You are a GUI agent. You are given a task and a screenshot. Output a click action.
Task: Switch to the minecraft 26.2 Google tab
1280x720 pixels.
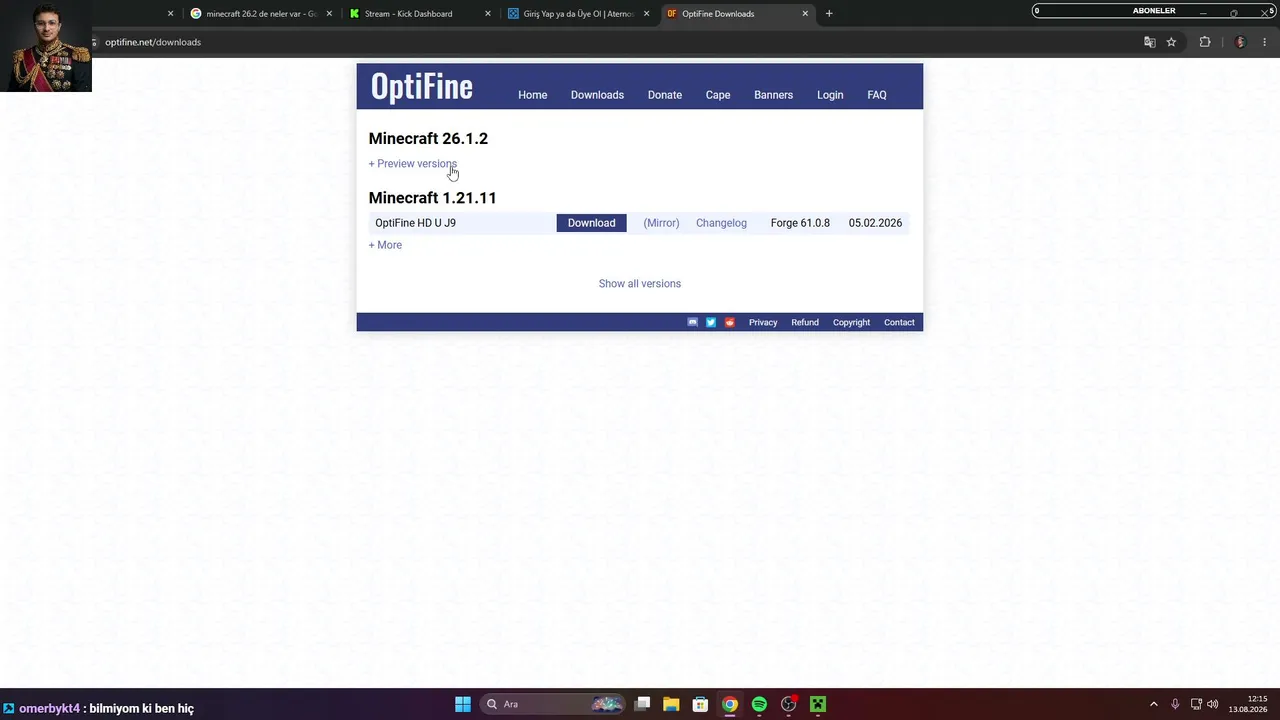pyautogui.click(x=261, y=14)
